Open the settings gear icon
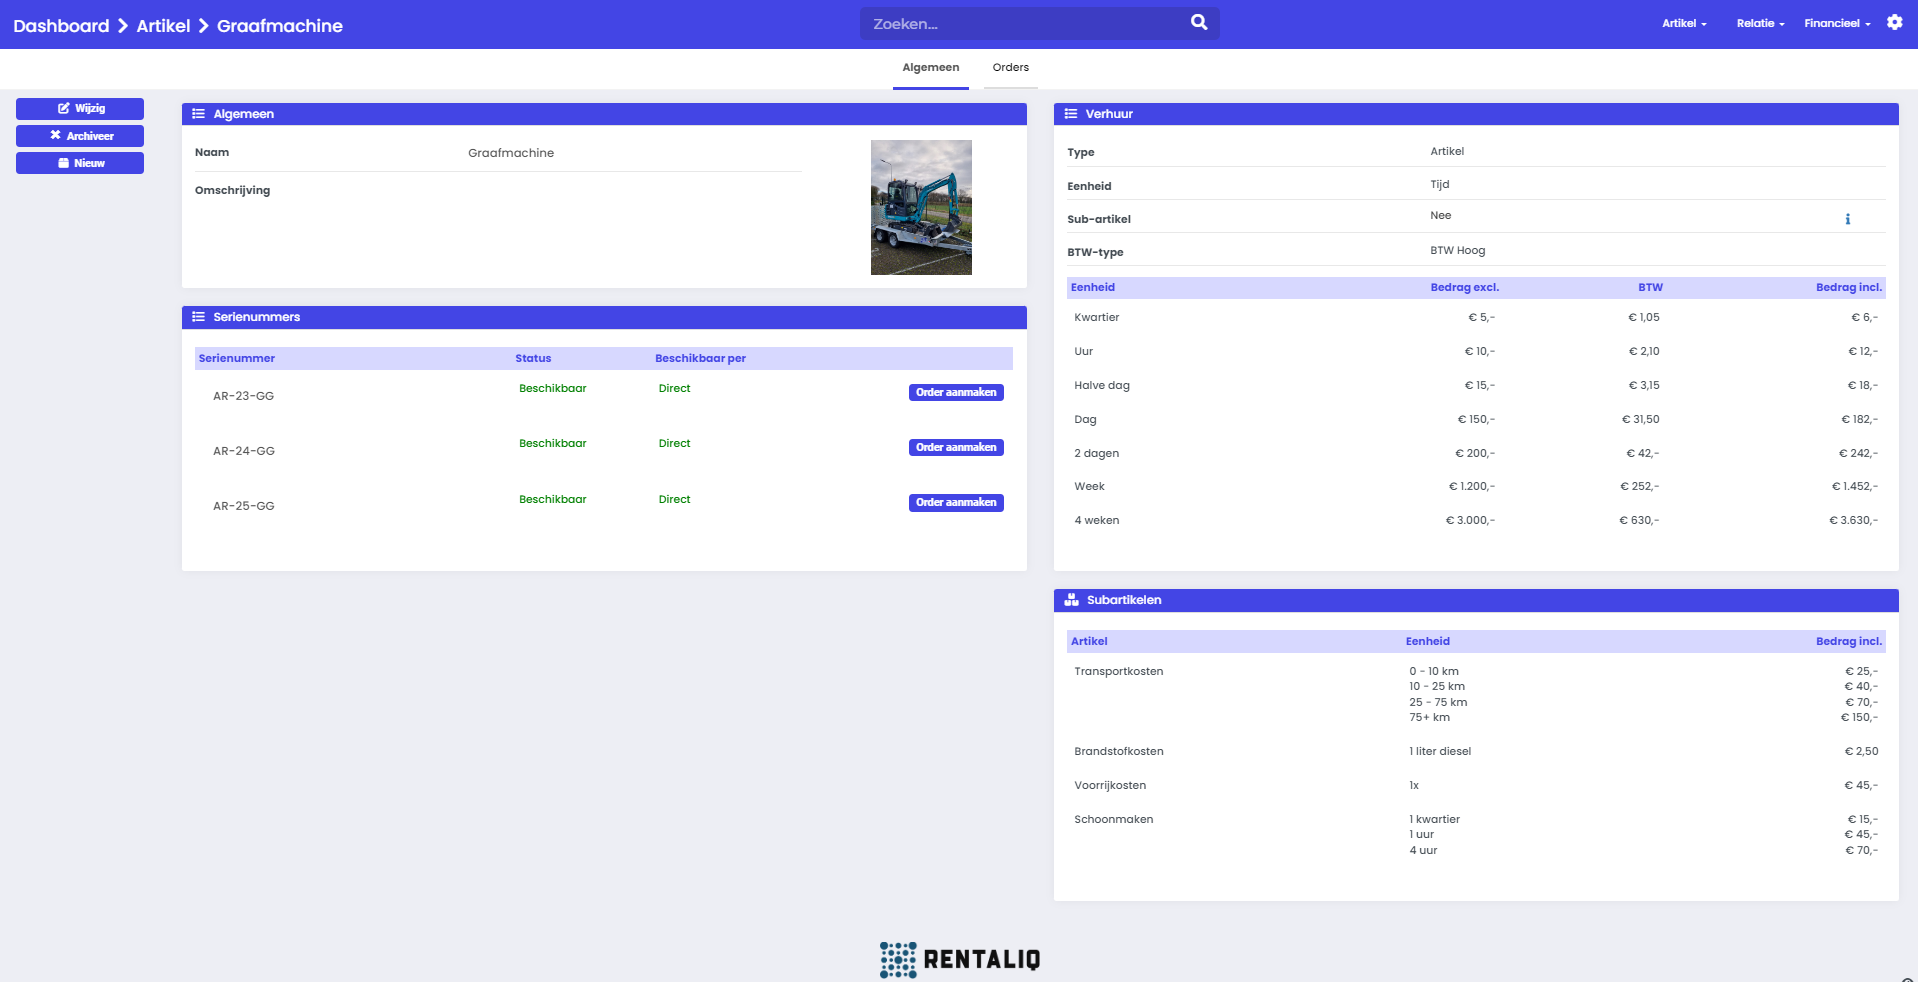This screenshot has height=982, width=1918. pyautogui.click(x=1894, y=22)
